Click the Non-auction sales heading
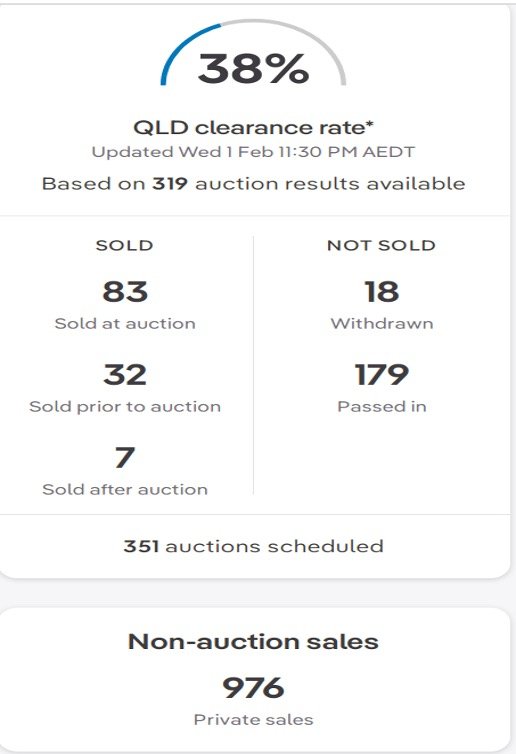516x754 pixels. click(x=253, y=642)
